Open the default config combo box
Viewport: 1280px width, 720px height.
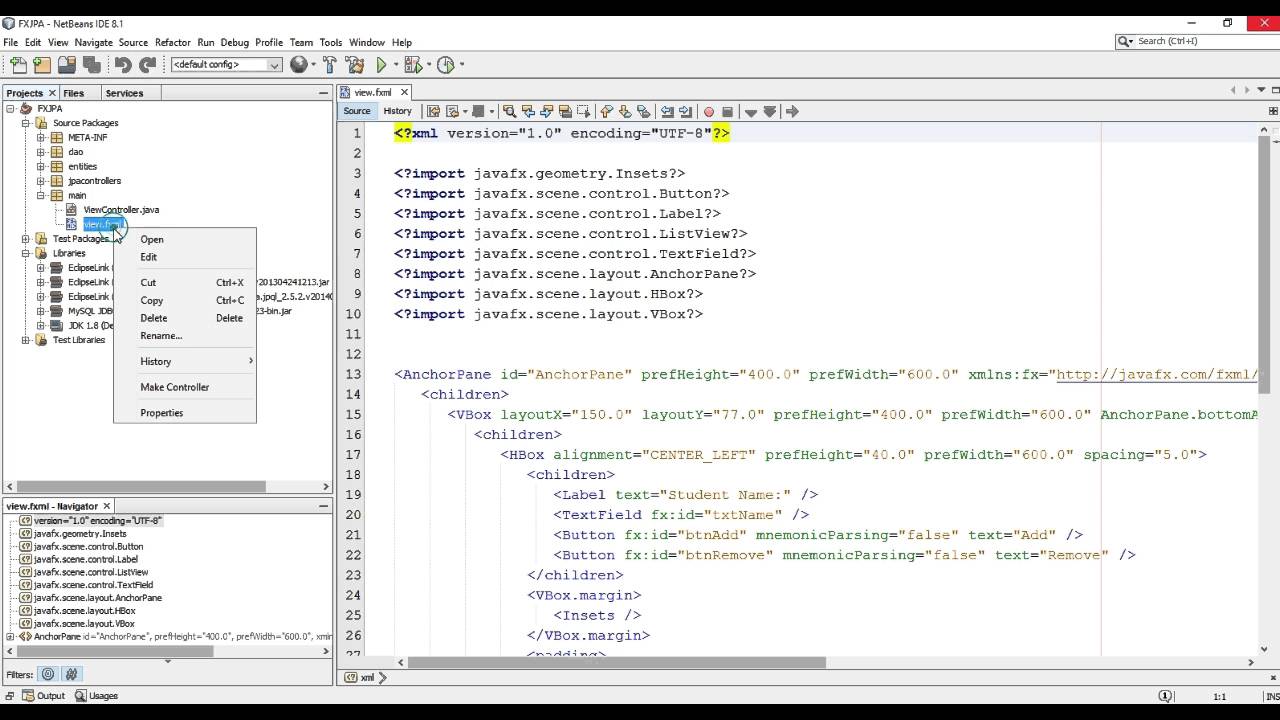point(226,64)
